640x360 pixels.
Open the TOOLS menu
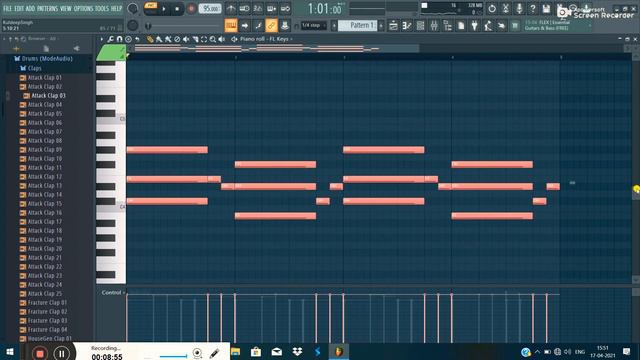click(x=102, y=8)
